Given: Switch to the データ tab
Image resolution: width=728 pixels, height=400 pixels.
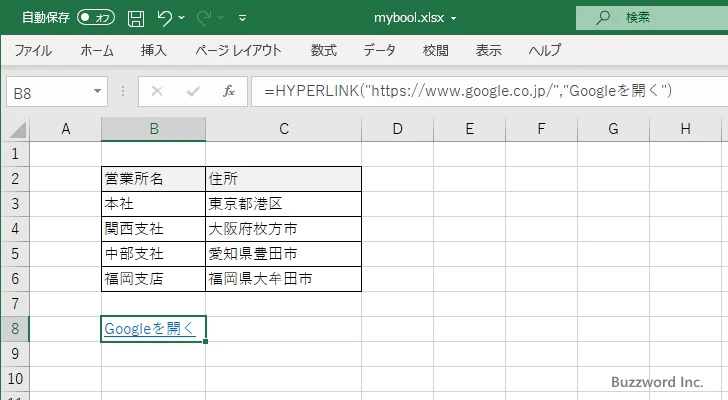Looking at the screenshot, I should coord(379,50).
